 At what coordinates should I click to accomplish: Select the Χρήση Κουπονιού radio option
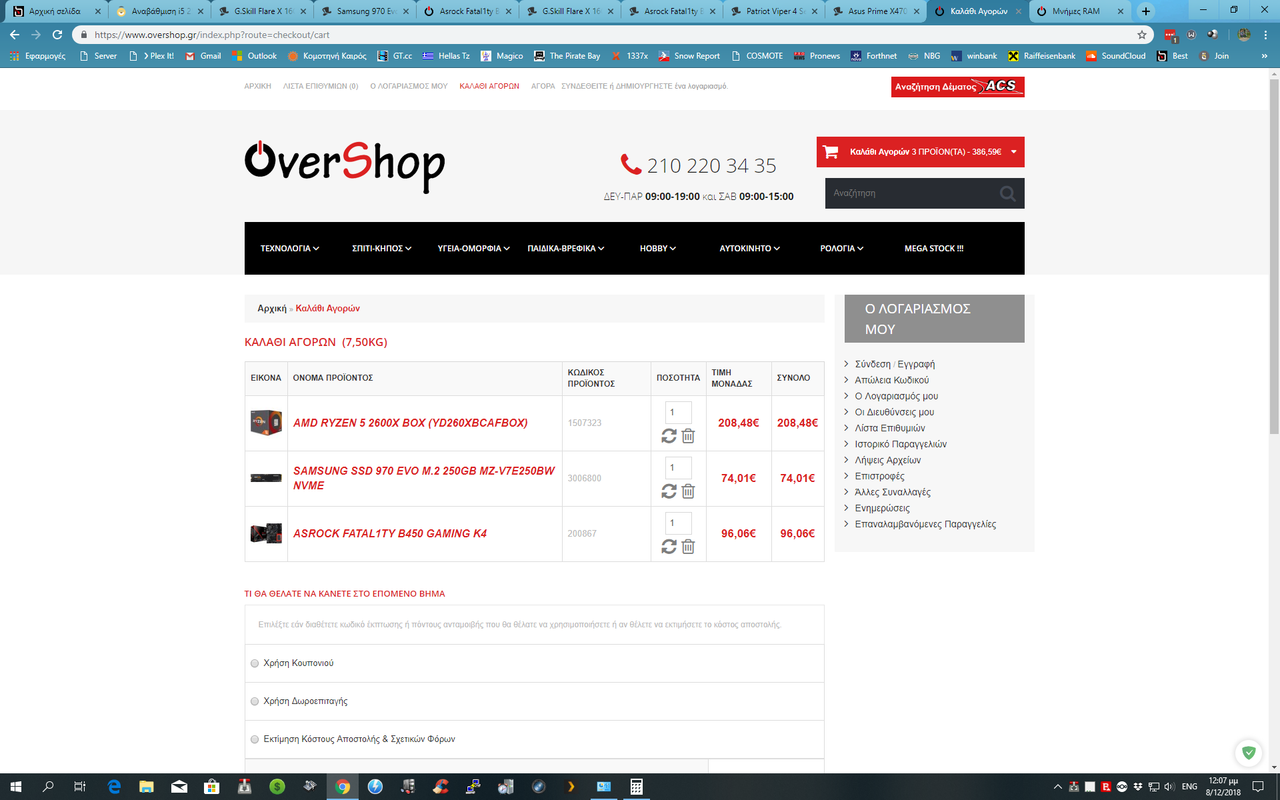click(x=254, y=663)
